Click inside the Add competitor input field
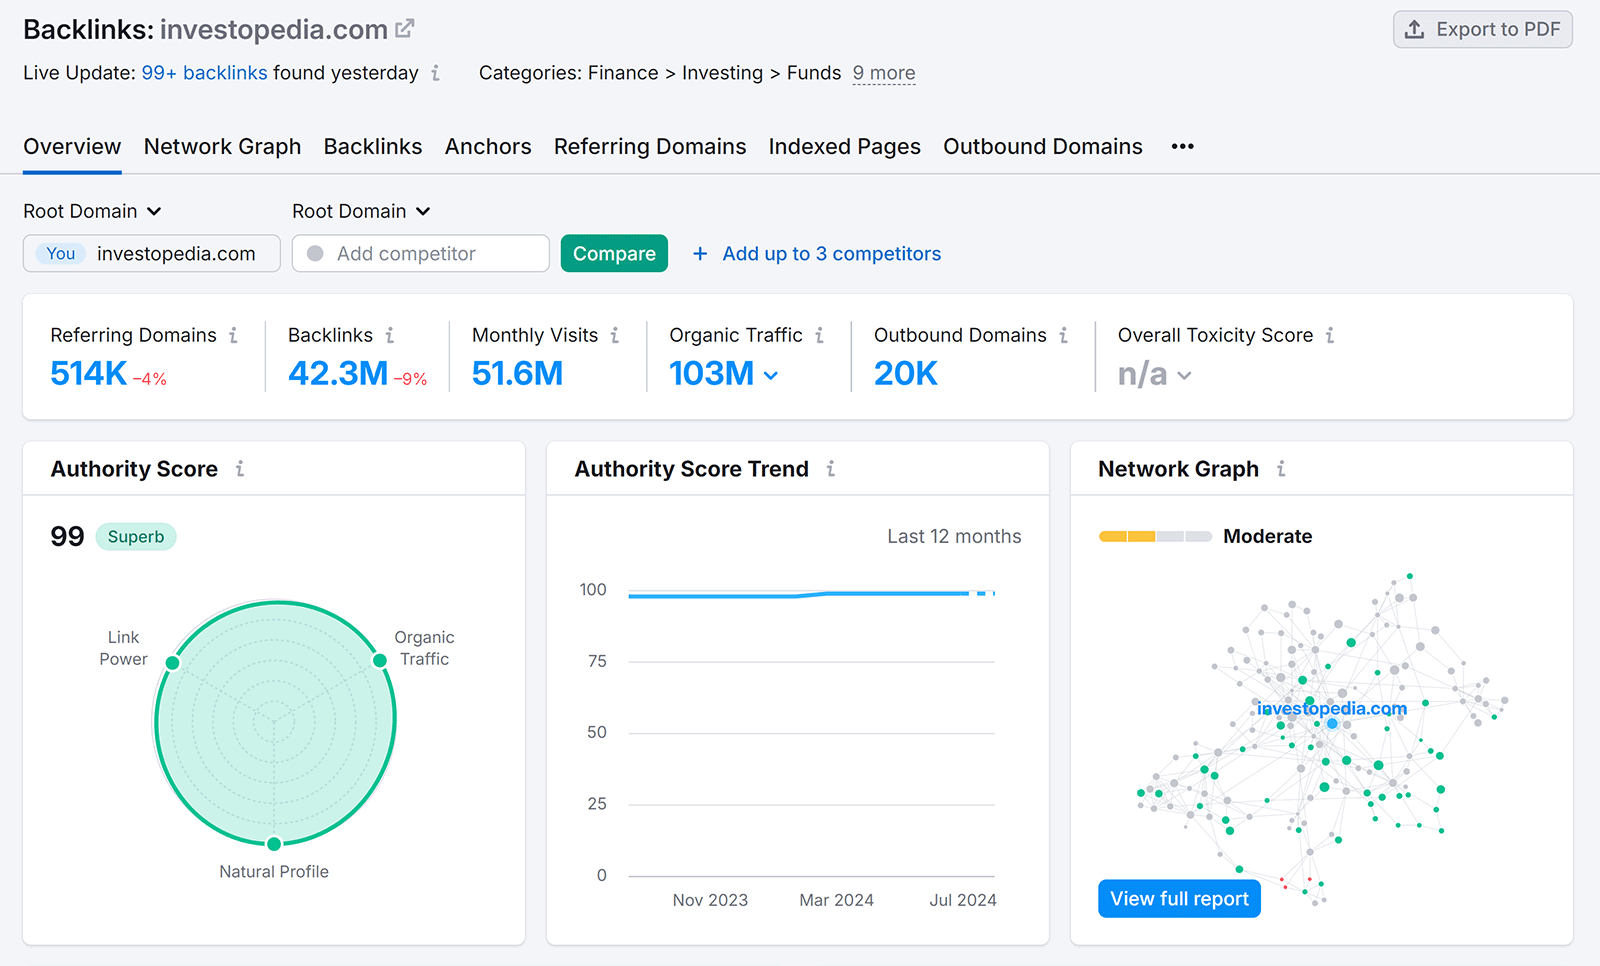1600x966 pixels. tap(420, 253)
